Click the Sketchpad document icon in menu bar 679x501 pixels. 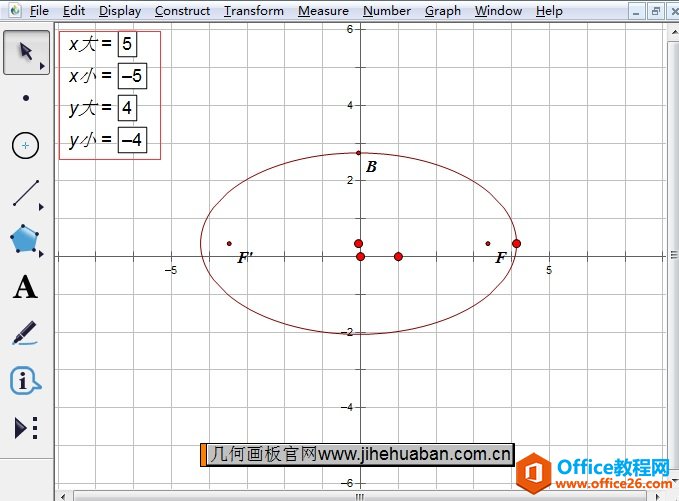[x=15, y=10]
